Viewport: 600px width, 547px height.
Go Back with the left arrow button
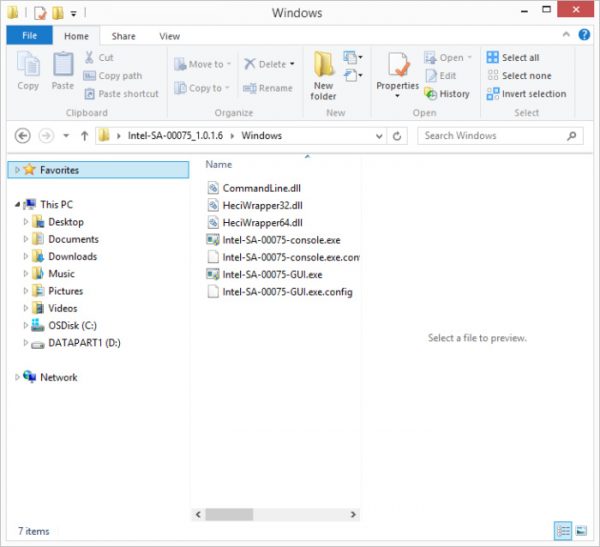coord(23,136)
